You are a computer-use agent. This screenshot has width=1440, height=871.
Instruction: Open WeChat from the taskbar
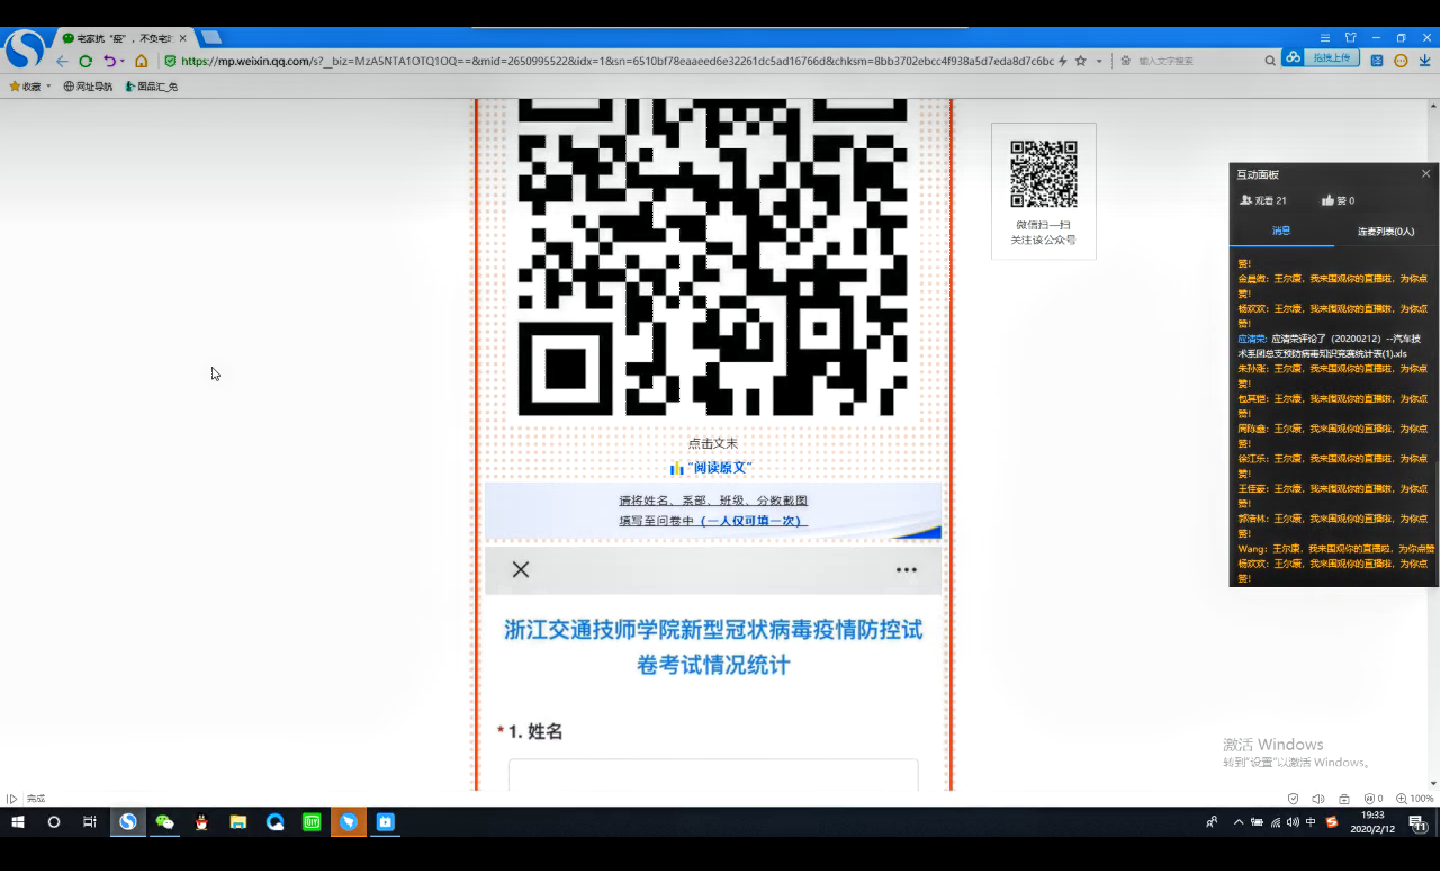(x=164, y=822)
